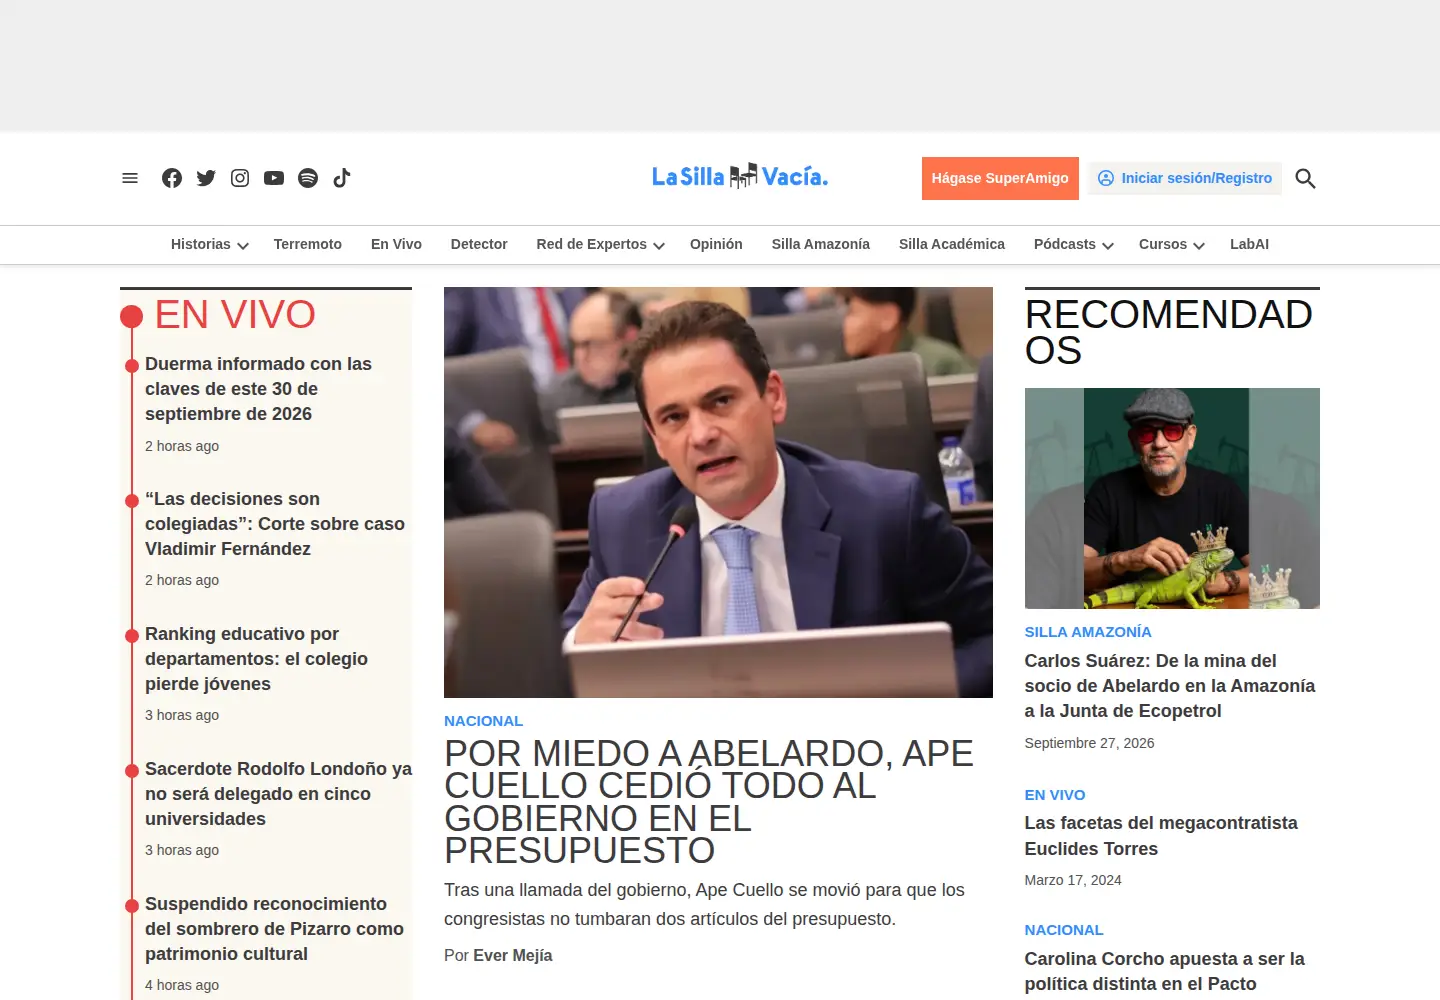Screen dimensions: 1440x1000
Task: Open the Detector menu item
Action: point(479,244)
